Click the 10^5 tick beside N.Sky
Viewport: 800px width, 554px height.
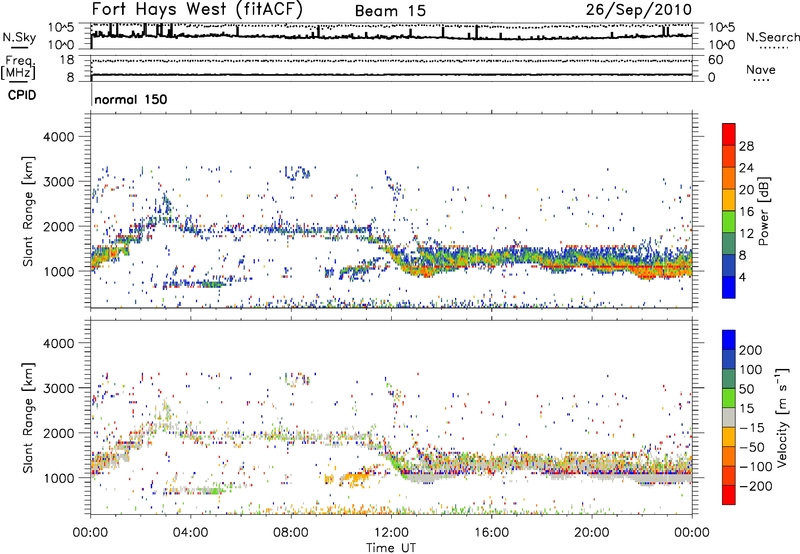pos(61,28)
